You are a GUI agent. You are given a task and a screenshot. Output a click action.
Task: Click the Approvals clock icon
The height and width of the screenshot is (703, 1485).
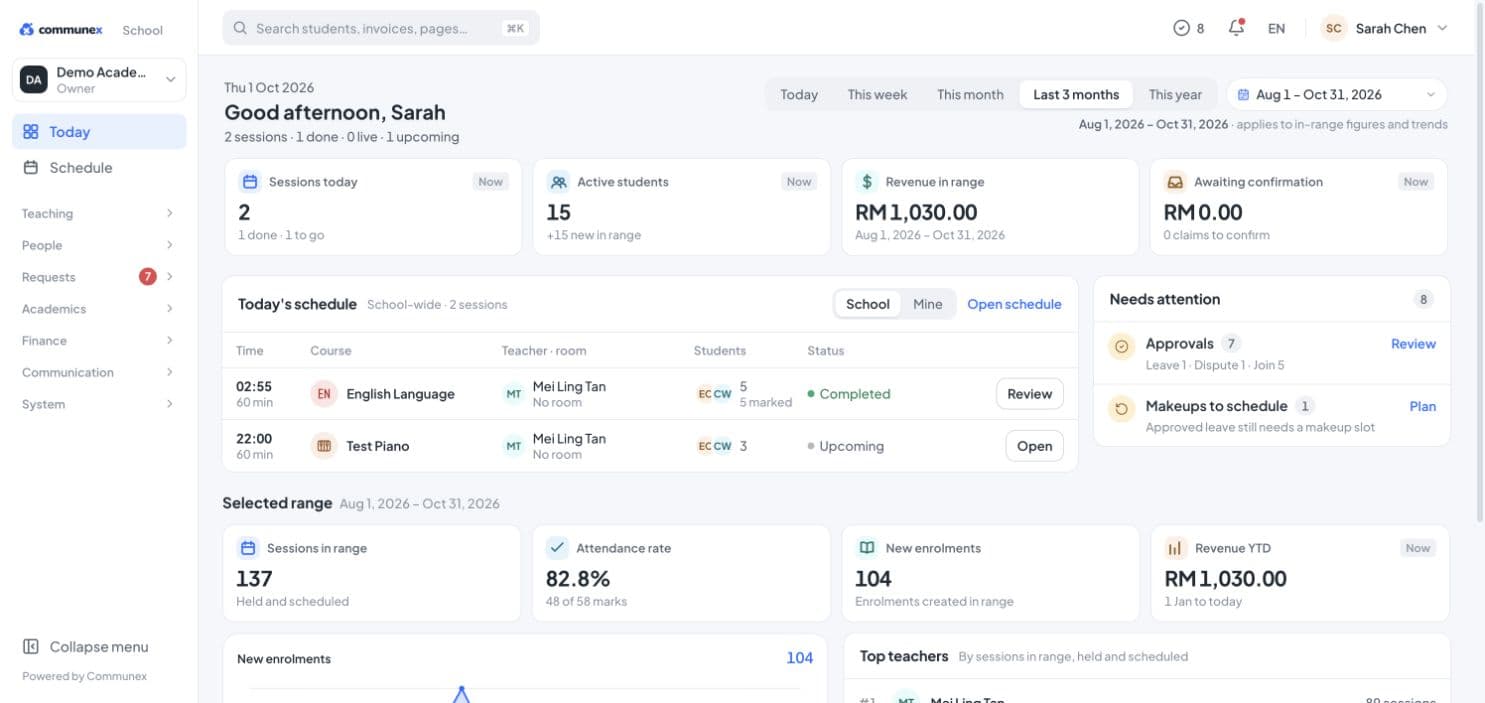[x=1122, y=347]
